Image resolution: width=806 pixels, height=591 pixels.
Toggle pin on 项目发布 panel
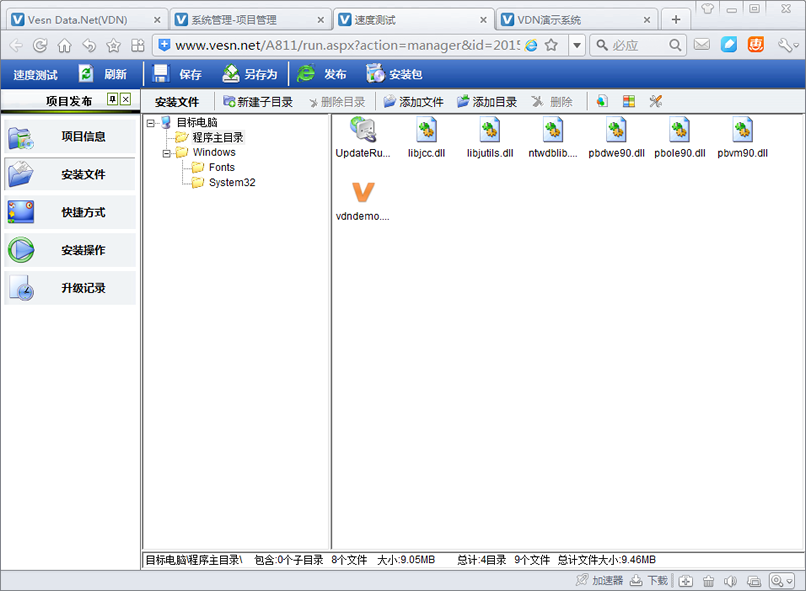point(112,99)
